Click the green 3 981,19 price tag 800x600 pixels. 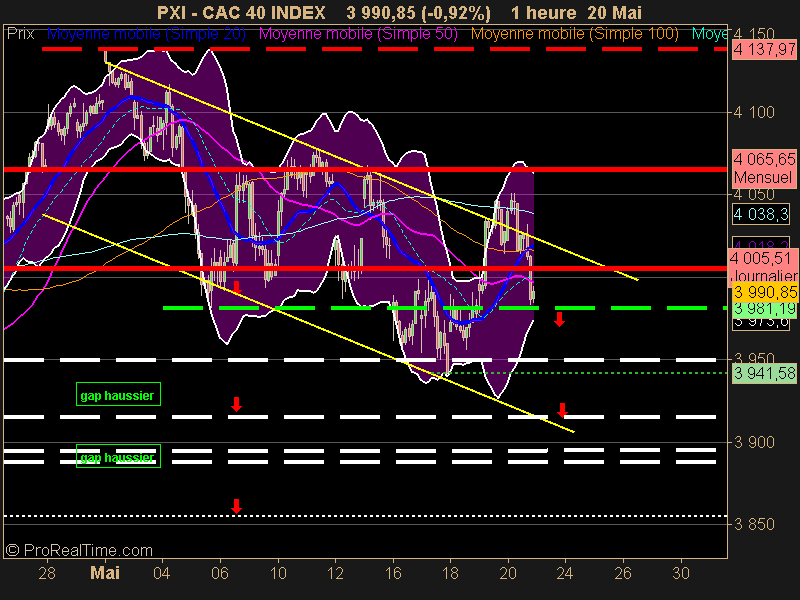pos(765,309)
